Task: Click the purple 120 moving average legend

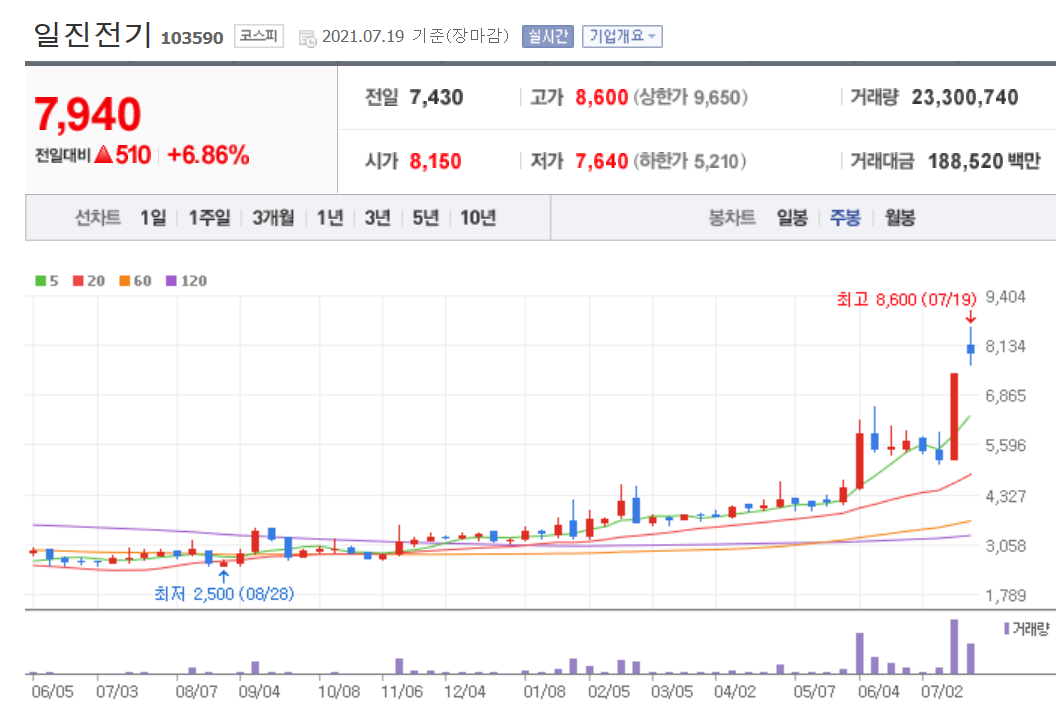Action: (187, 281)
